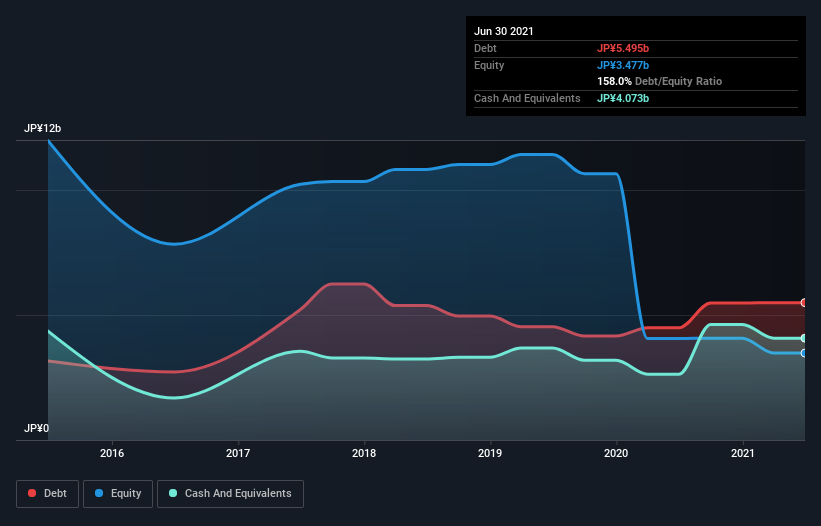The height and width of the screenshot is (526, 821).
Task: Toggle the Equity legend button
Action: [x=118, y=494]
